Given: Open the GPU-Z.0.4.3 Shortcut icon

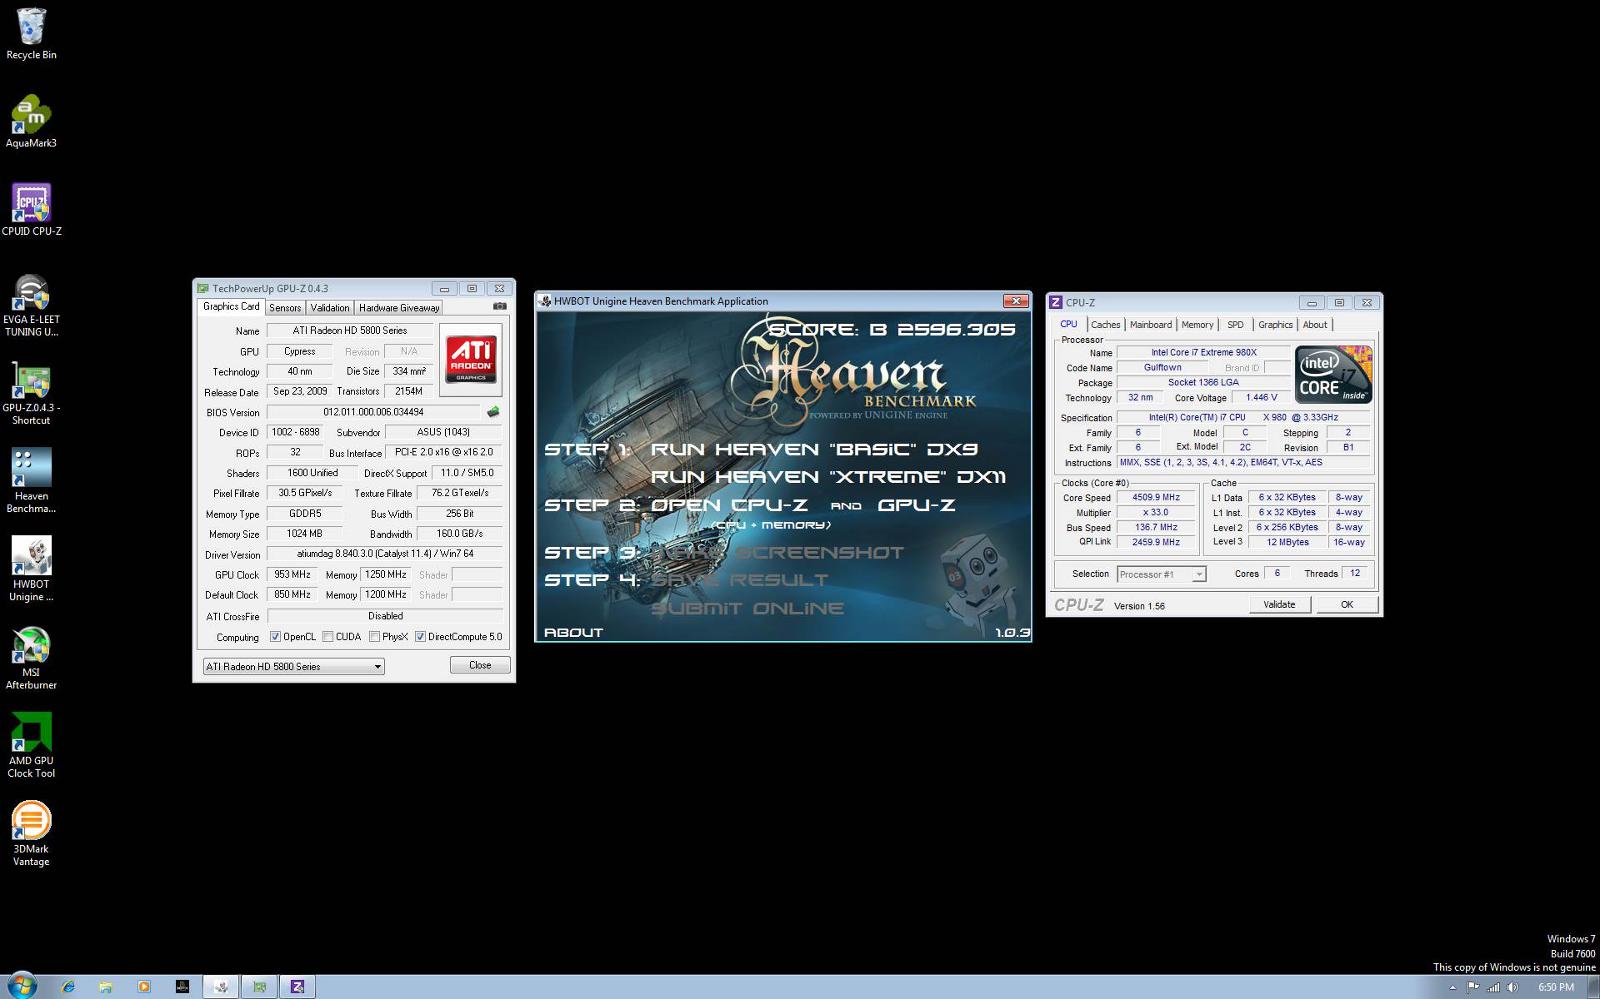Looking at the screenshot, I should [31, 393].
